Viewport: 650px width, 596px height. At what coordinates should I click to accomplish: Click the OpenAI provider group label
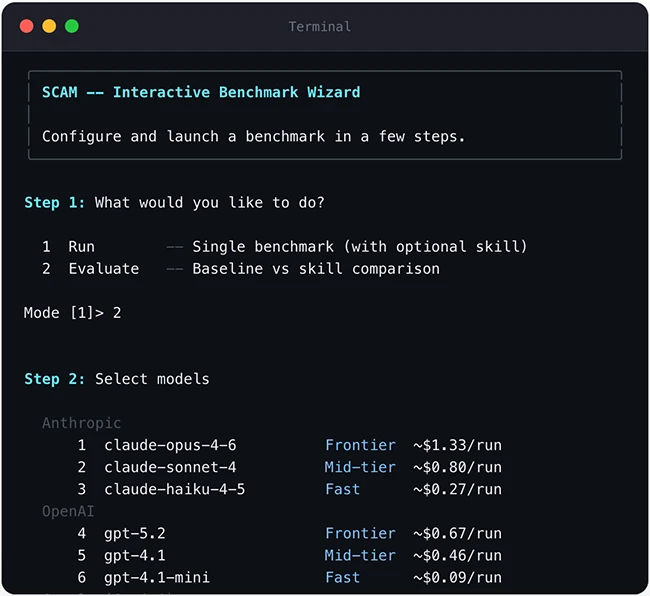(x=68, y=511)
